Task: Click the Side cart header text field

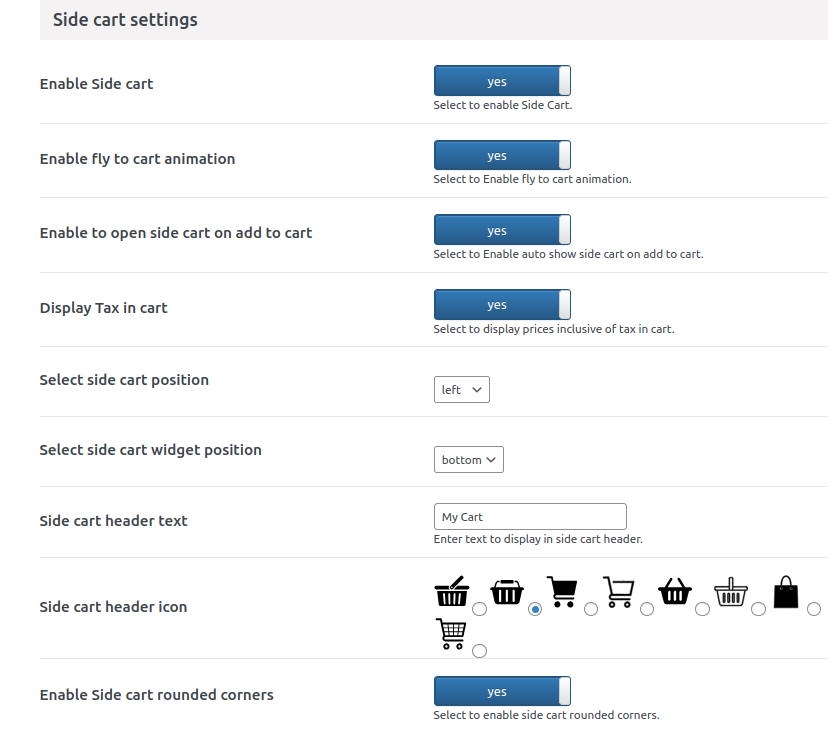Action: 530,516
